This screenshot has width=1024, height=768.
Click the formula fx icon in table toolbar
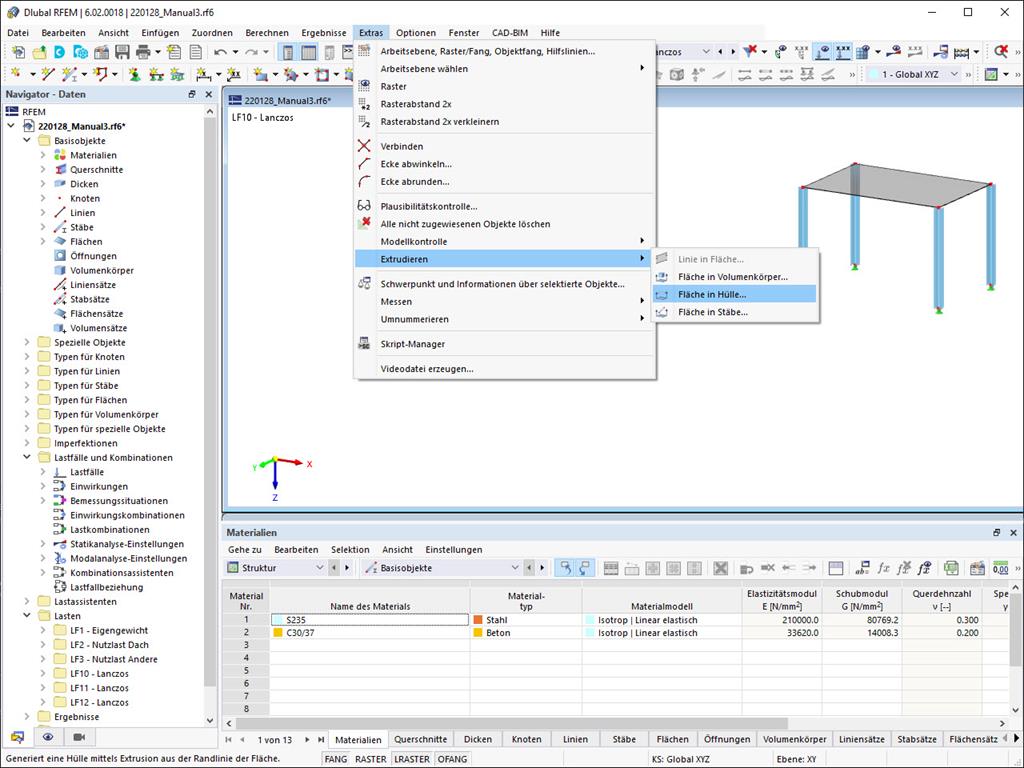[884, 568]
